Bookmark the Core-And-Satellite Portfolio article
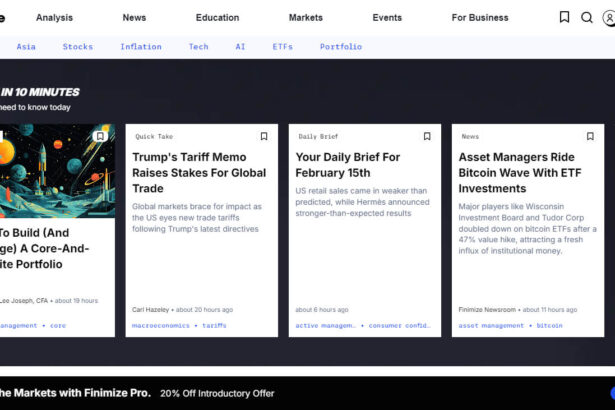This screenshot has height=410, width=615. (100, 136)
